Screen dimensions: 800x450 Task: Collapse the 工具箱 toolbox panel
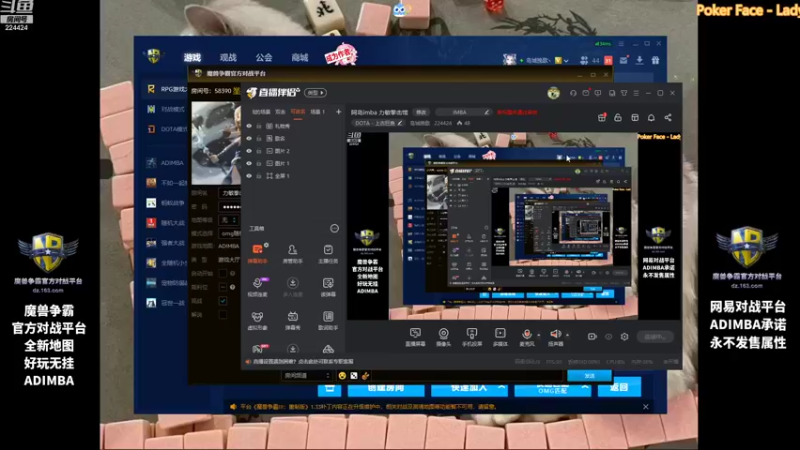334,229
